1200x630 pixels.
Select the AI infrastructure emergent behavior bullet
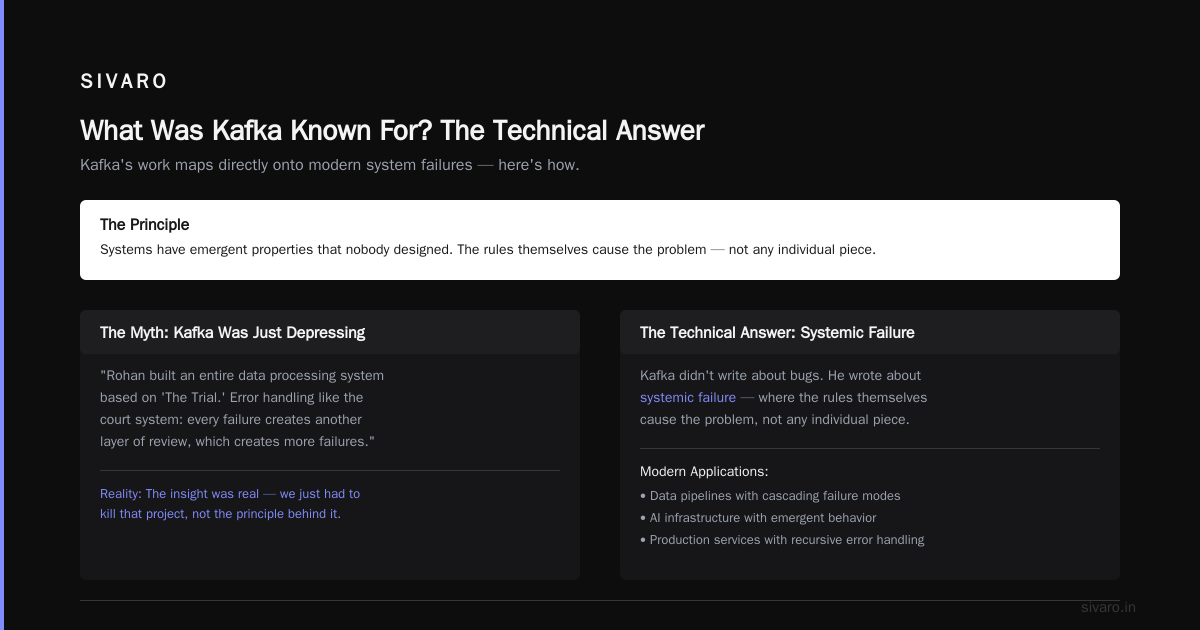(x=758, y=518)
